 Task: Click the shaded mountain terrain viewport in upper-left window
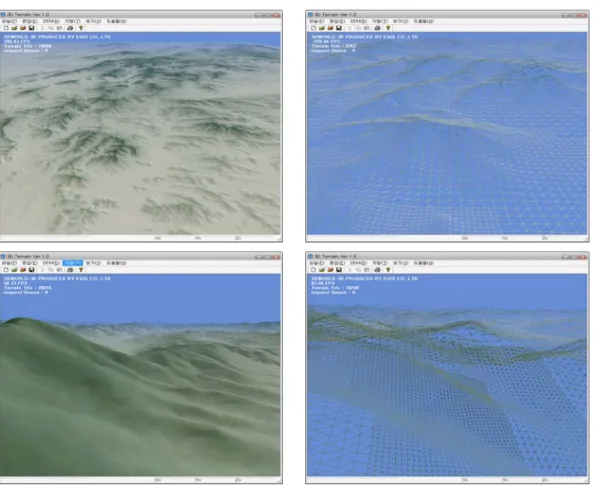coord(140,133)
